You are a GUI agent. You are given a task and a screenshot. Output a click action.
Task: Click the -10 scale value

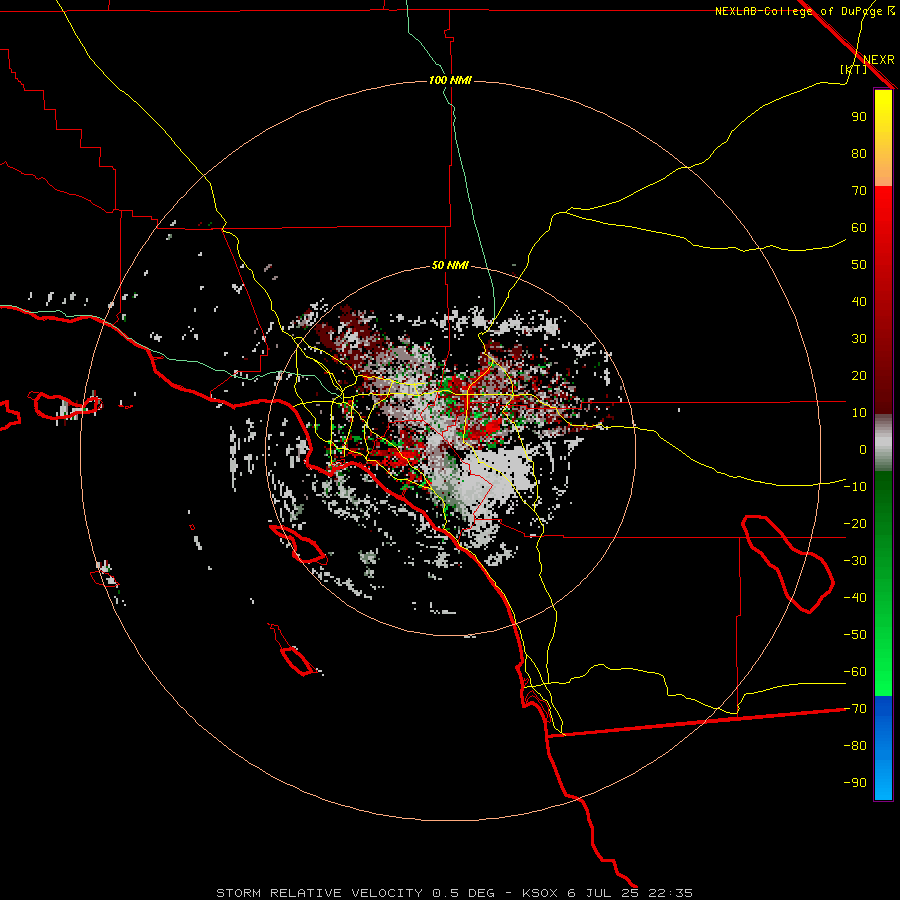coord(855,487)
